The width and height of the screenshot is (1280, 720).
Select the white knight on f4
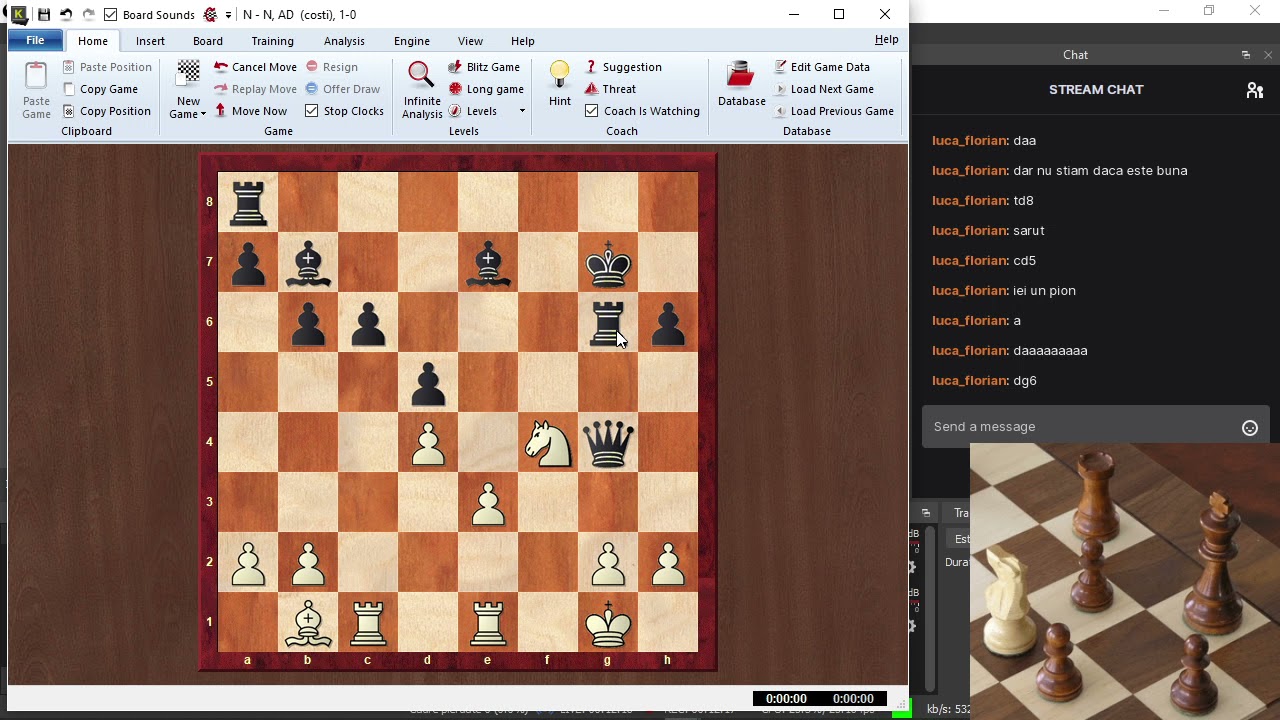pos(548,442)
